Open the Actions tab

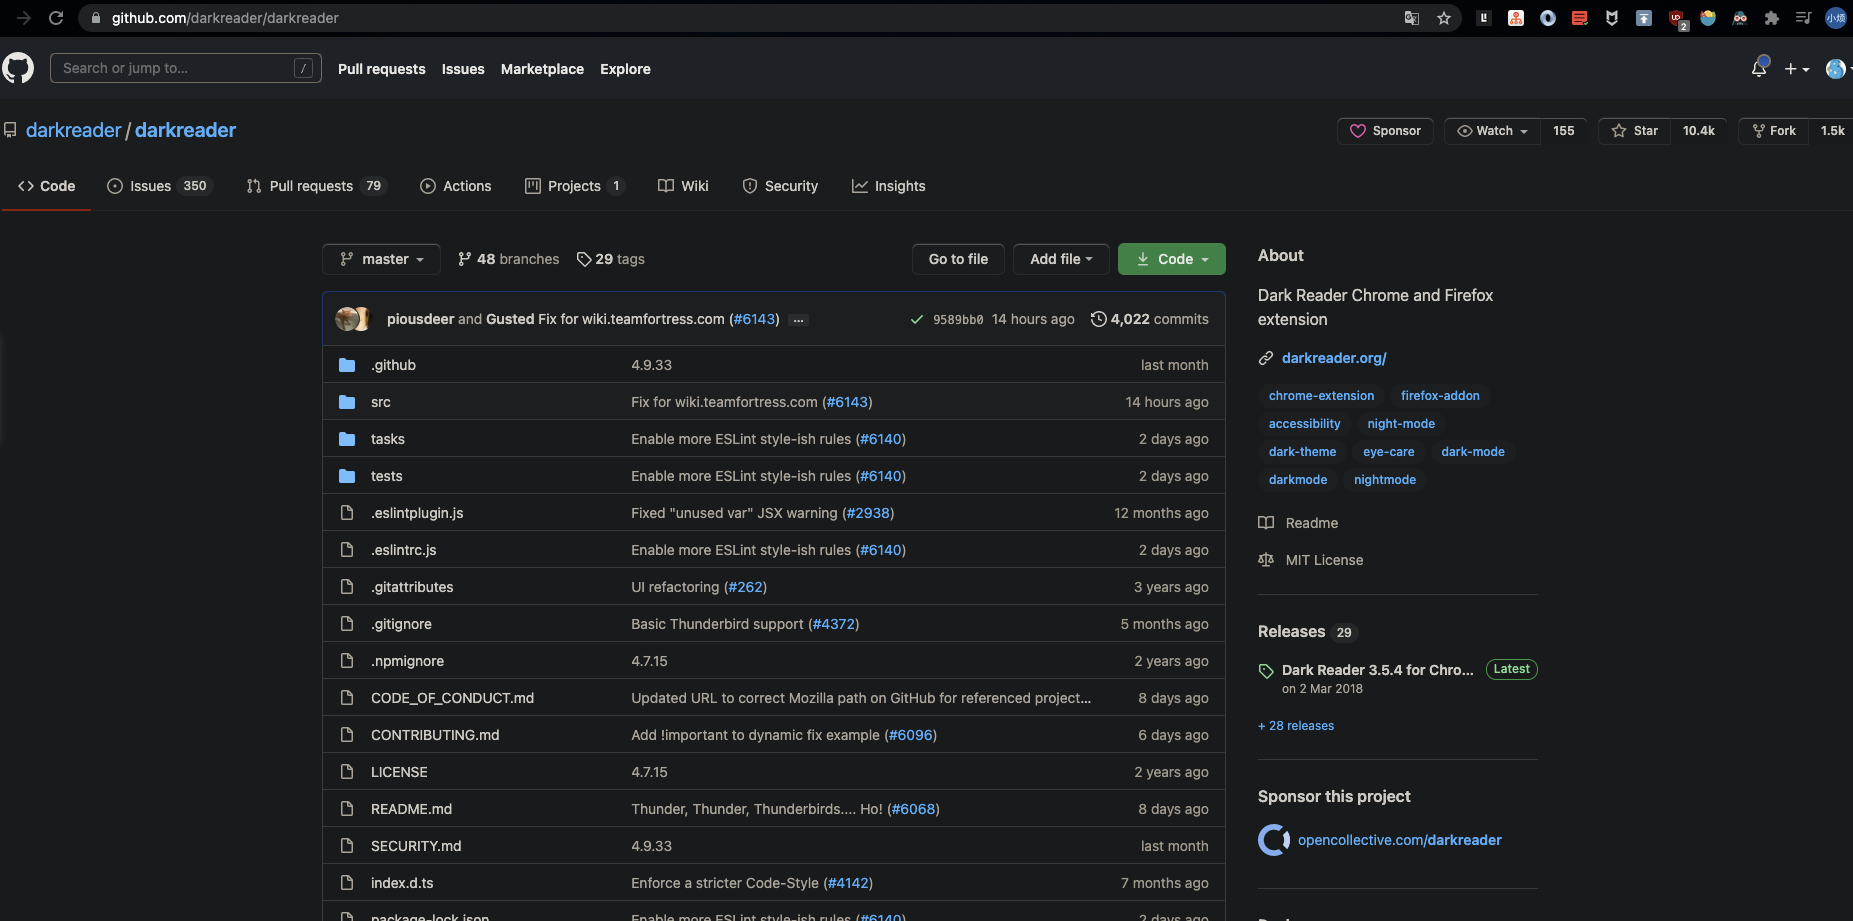coord(456,186)
